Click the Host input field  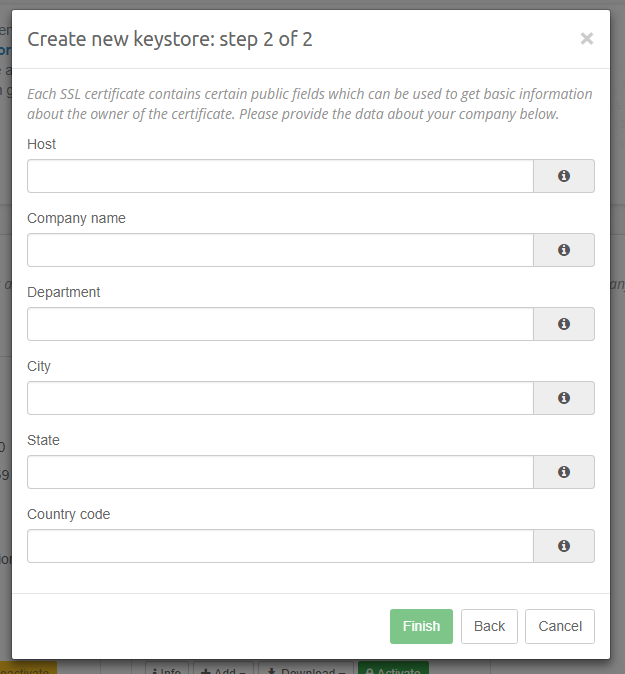tap(280, 176)
